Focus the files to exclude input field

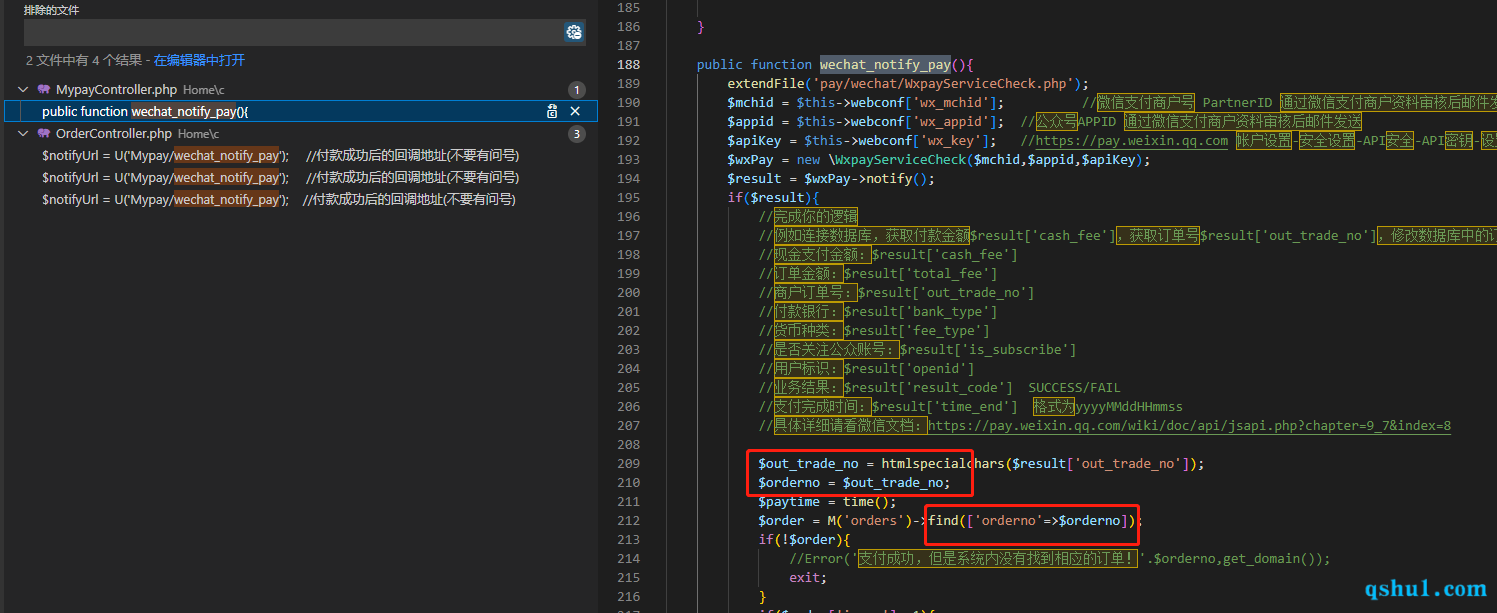pyautogui.click(x=290, y=32)
